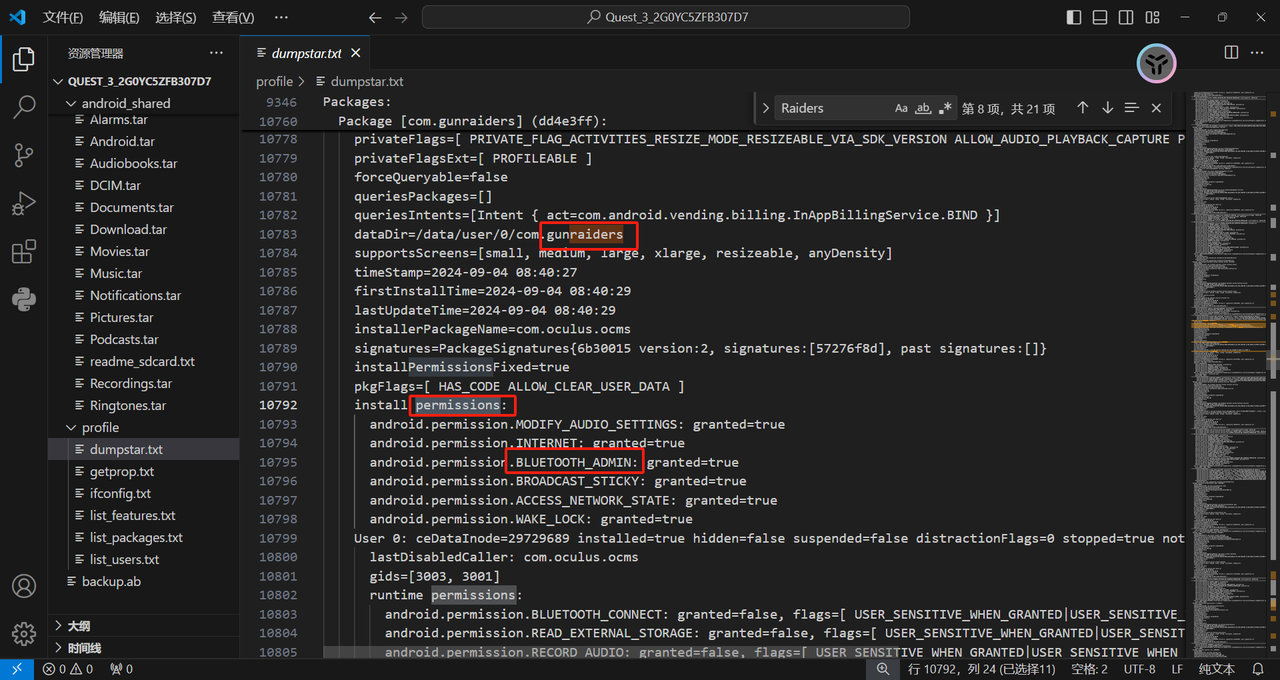1280x680 pixels.
Task: Click dumpstar.txt in the breadcrumb
Action: (x=367, y=82)
